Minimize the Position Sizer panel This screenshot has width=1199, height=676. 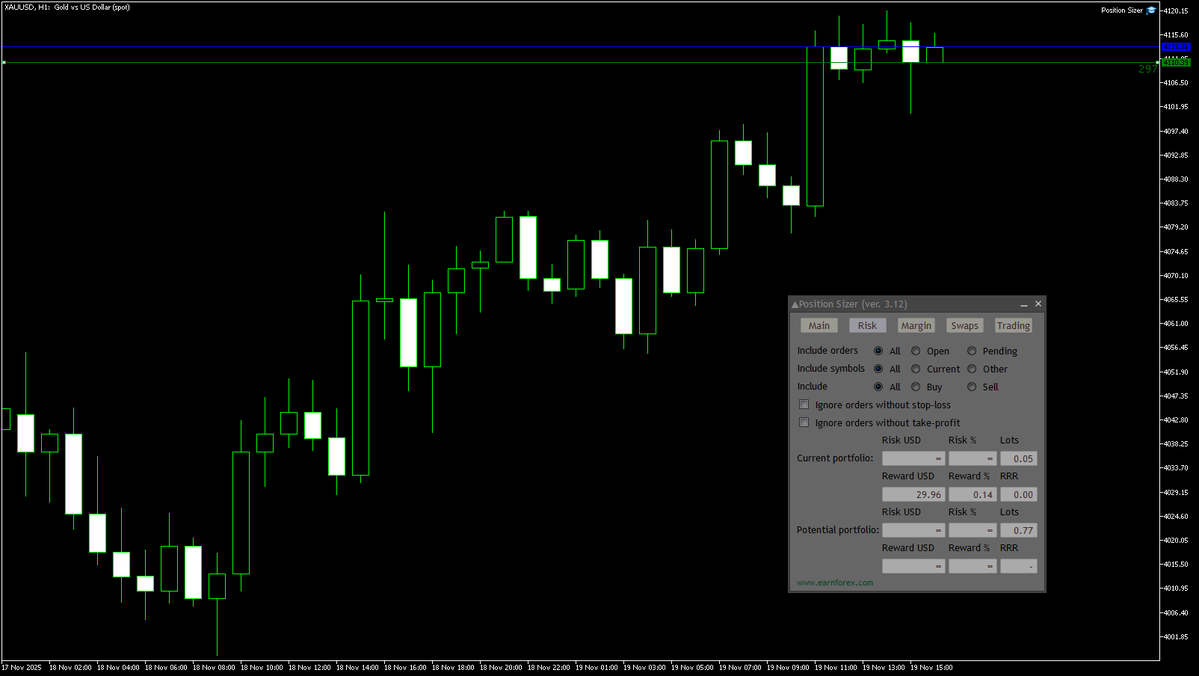pos(1023,304)
